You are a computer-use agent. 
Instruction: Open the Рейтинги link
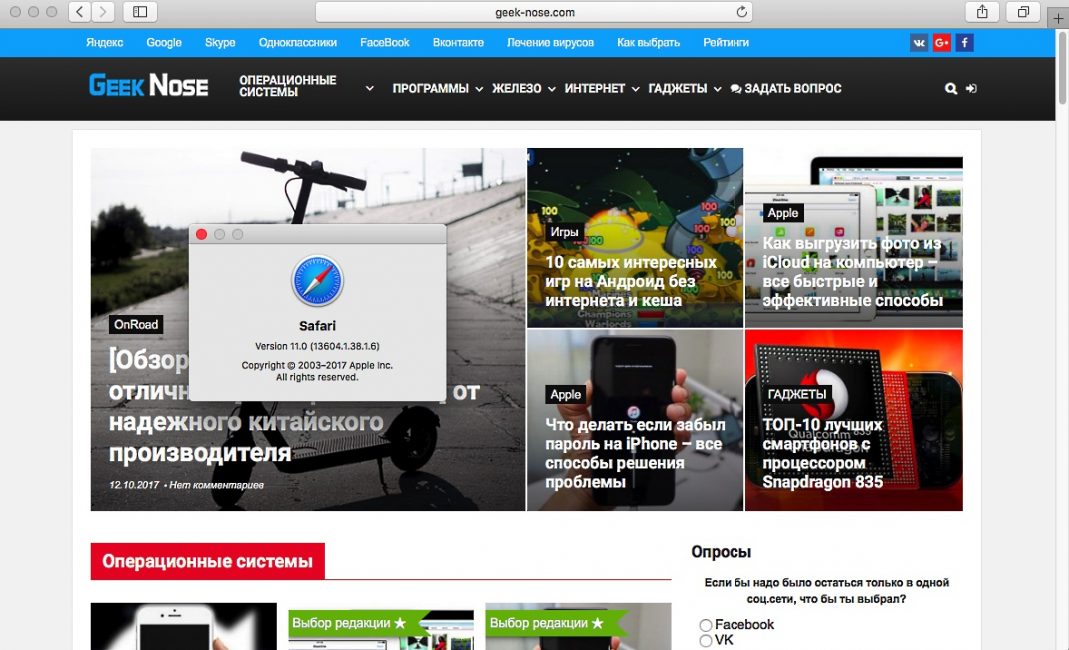(726, 42)
